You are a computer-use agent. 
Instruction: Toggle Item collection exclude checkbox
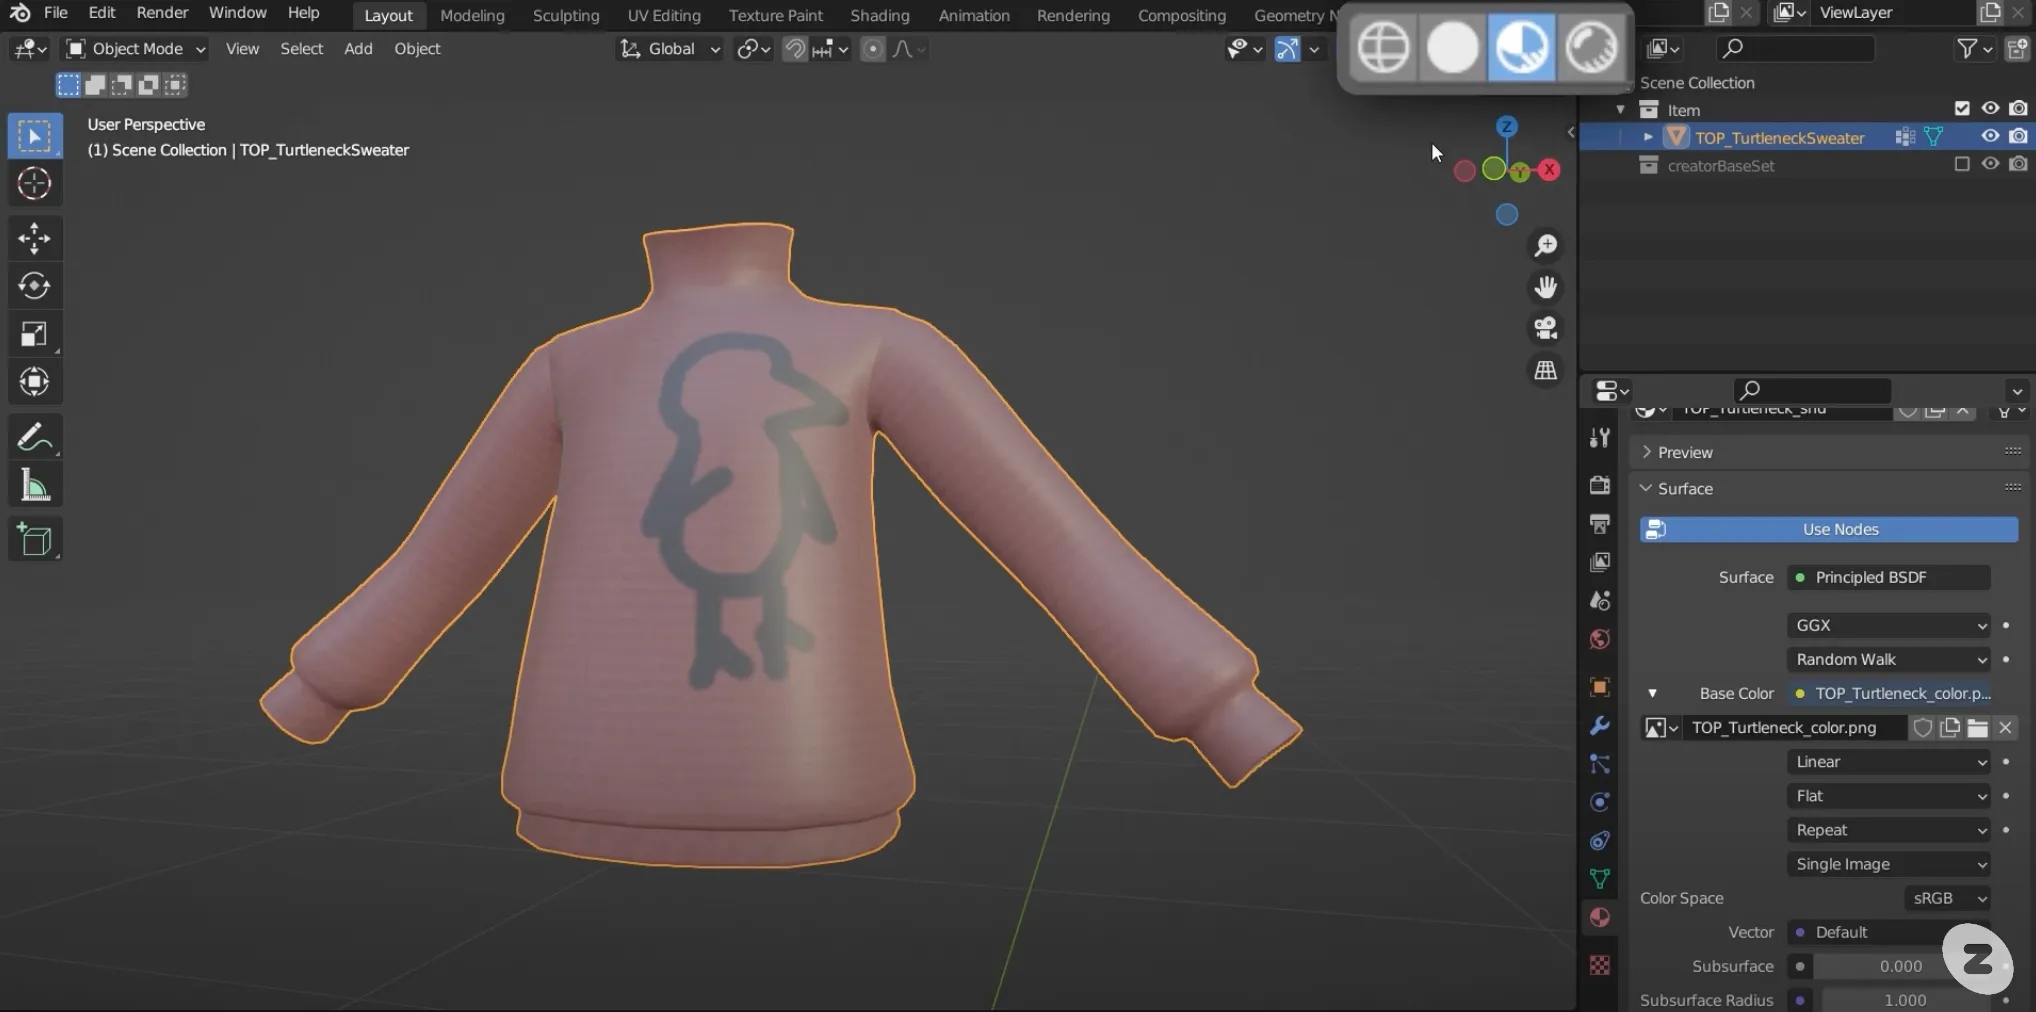click(1962, 109)
